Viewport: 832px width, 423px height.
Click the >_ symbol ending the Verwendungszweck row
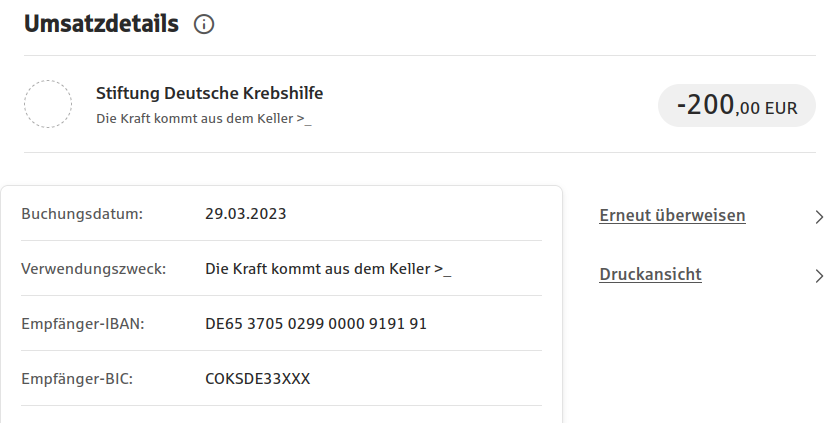point(443,269)
